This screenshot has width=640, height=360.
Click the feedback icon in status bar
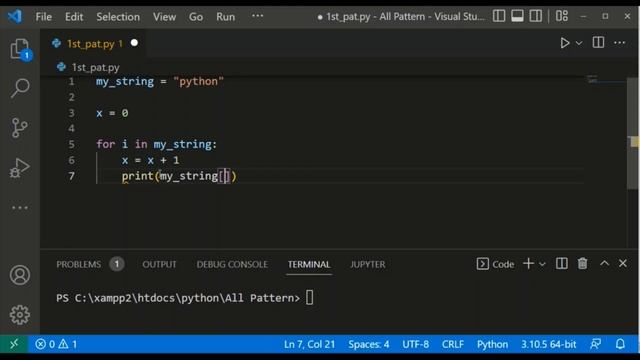pyautogui.click(x=596, y=344)
